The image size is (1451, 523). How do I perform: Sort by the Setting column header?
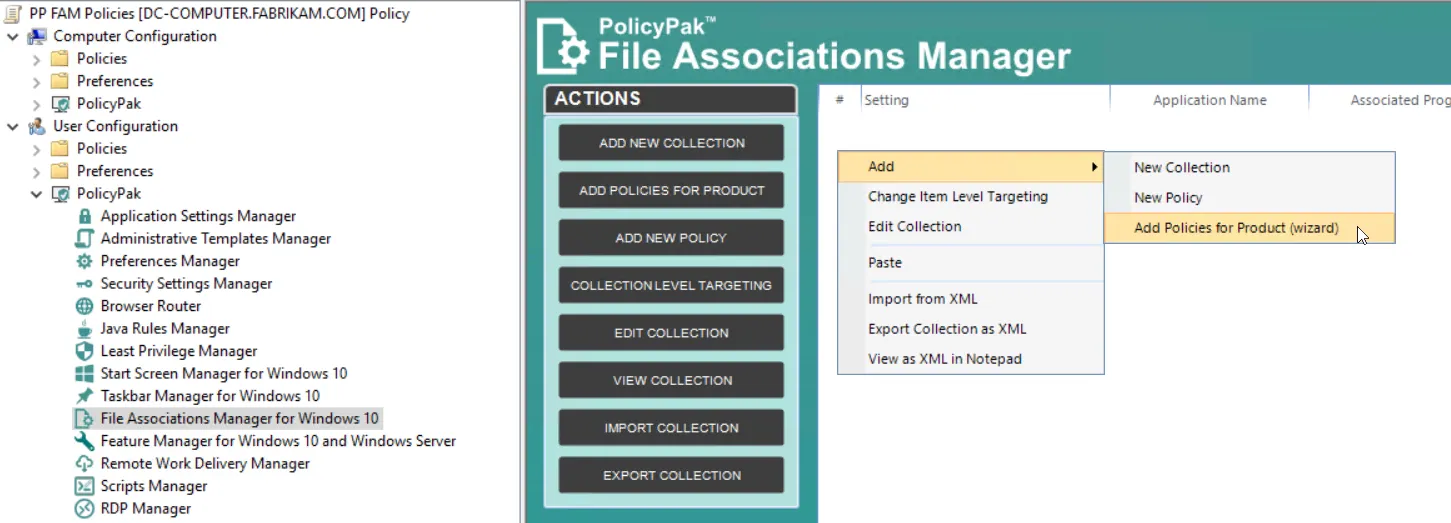point(985,100)
